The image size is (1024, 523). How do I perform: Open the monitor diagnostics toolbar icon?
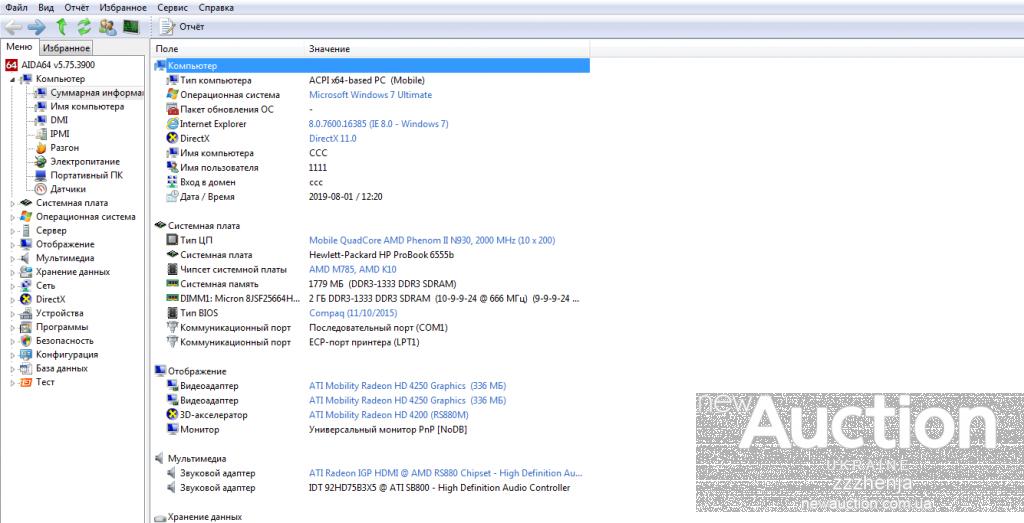click(131, 27)
